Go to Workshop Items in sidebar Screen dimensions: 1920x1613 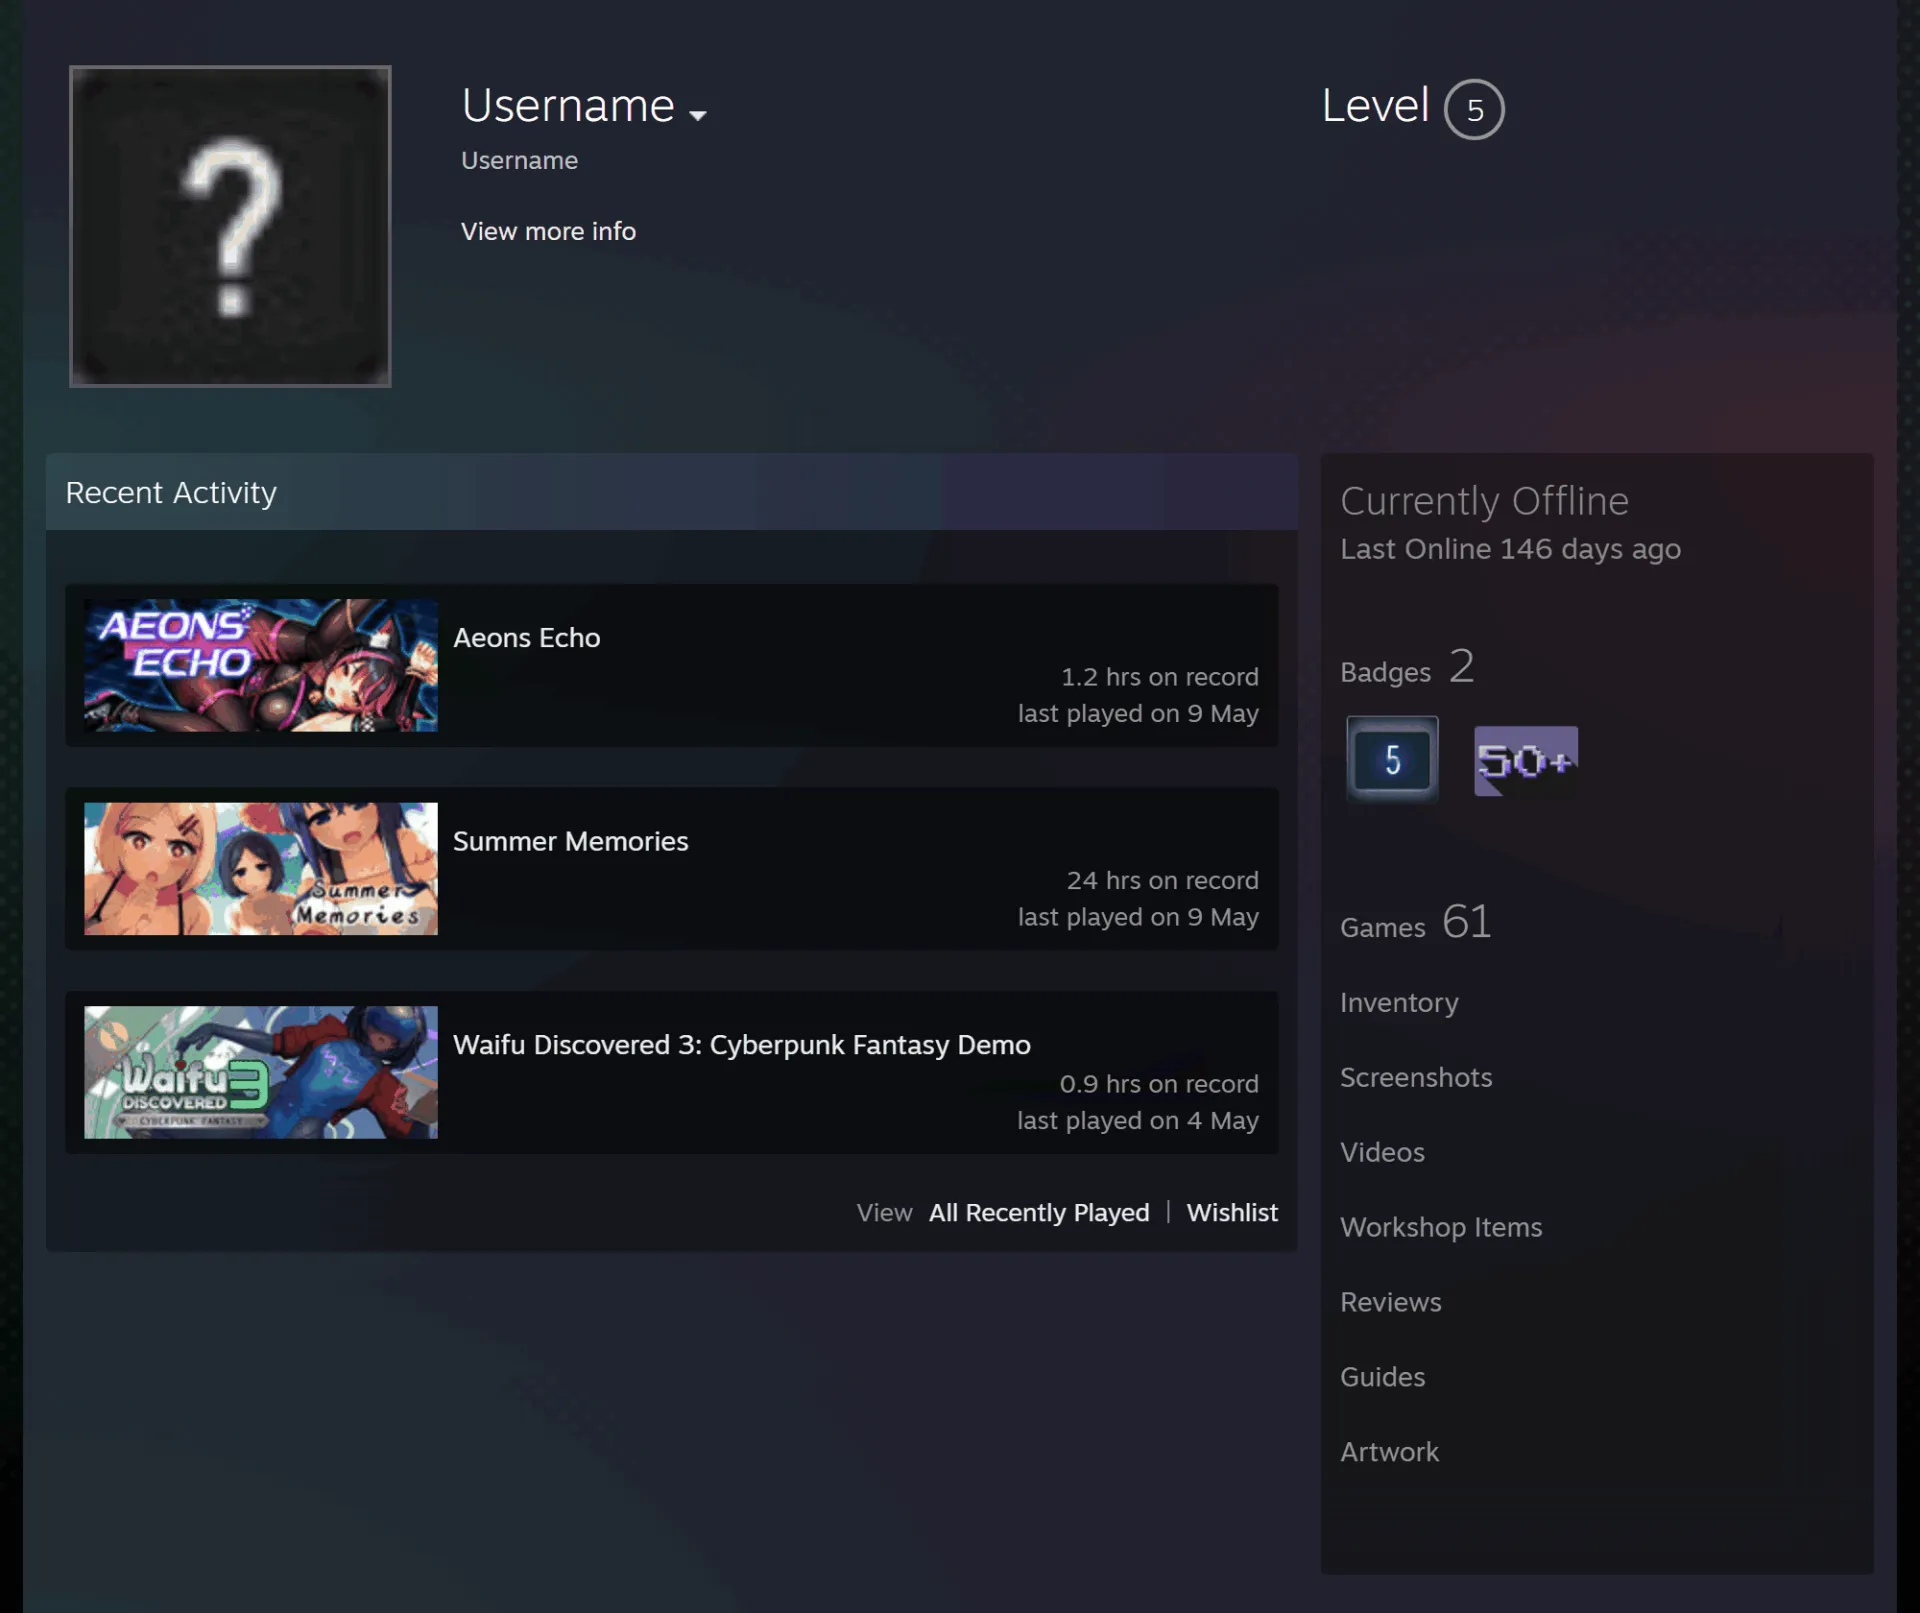pyautogui.click(x=1441, y=1227)
